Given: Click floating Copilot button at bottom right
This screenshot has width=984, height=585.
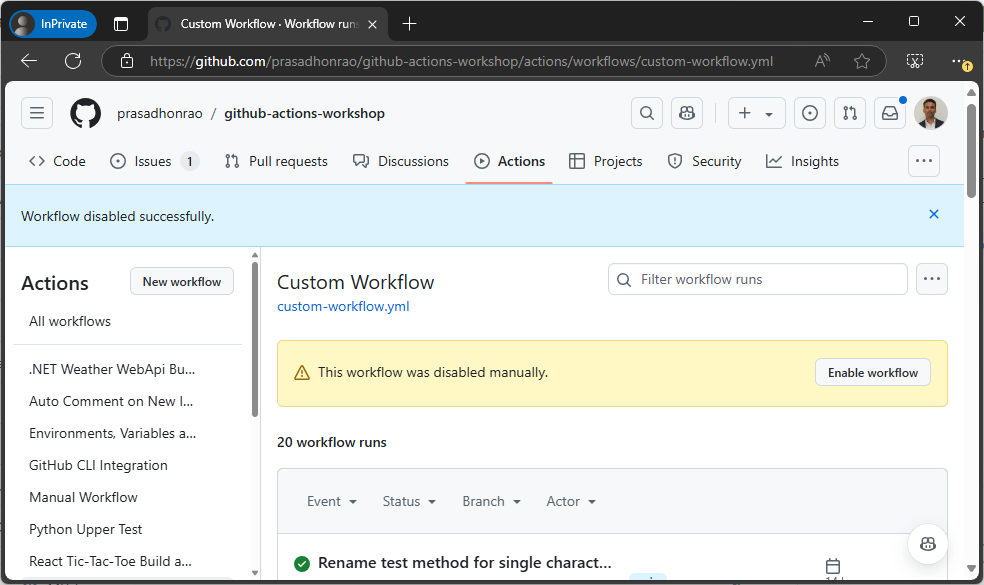Looking at the screenshot, I should pos(928,544).
